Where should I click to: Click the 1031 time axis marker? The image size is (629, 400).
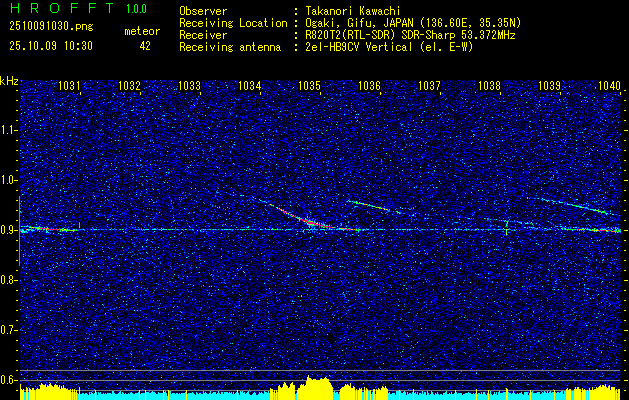(69, 85)
